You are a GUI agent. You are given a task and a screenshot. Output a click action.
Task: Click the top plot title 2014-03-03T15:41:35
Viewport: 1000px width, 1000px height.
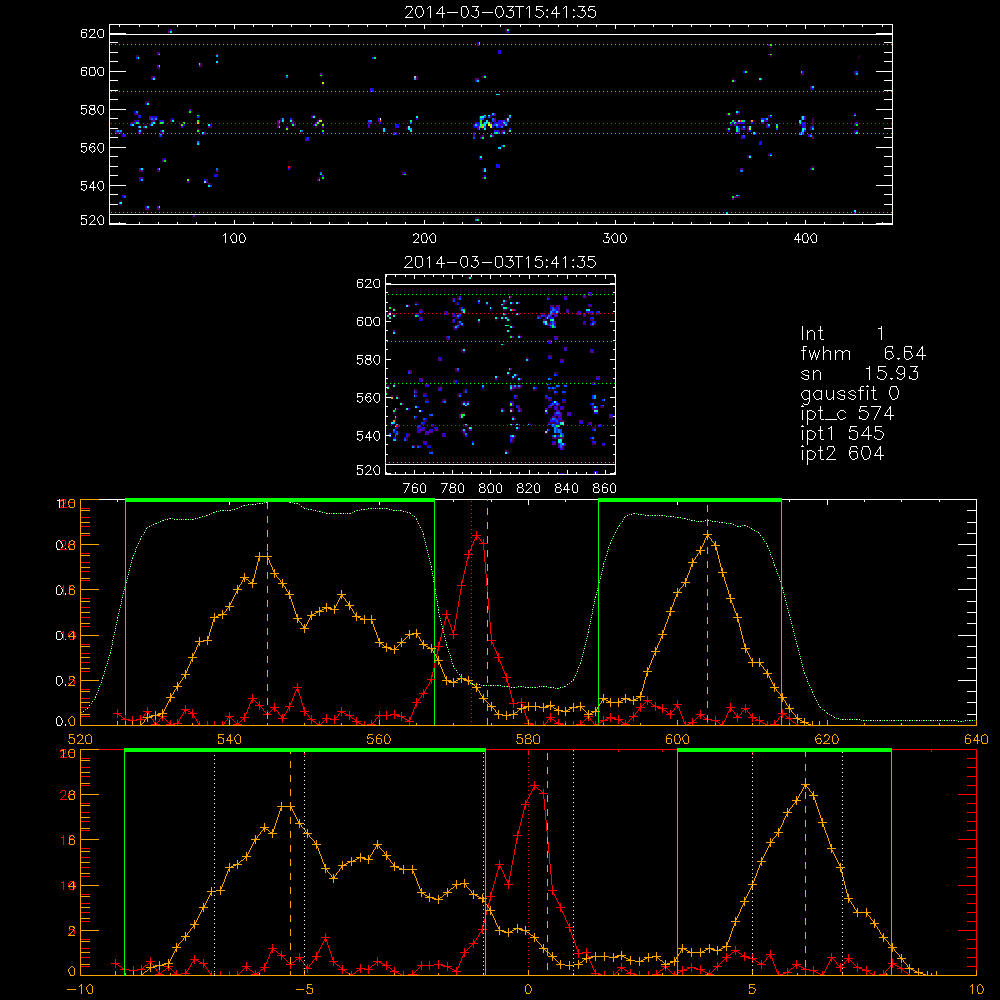click(500, 12)
